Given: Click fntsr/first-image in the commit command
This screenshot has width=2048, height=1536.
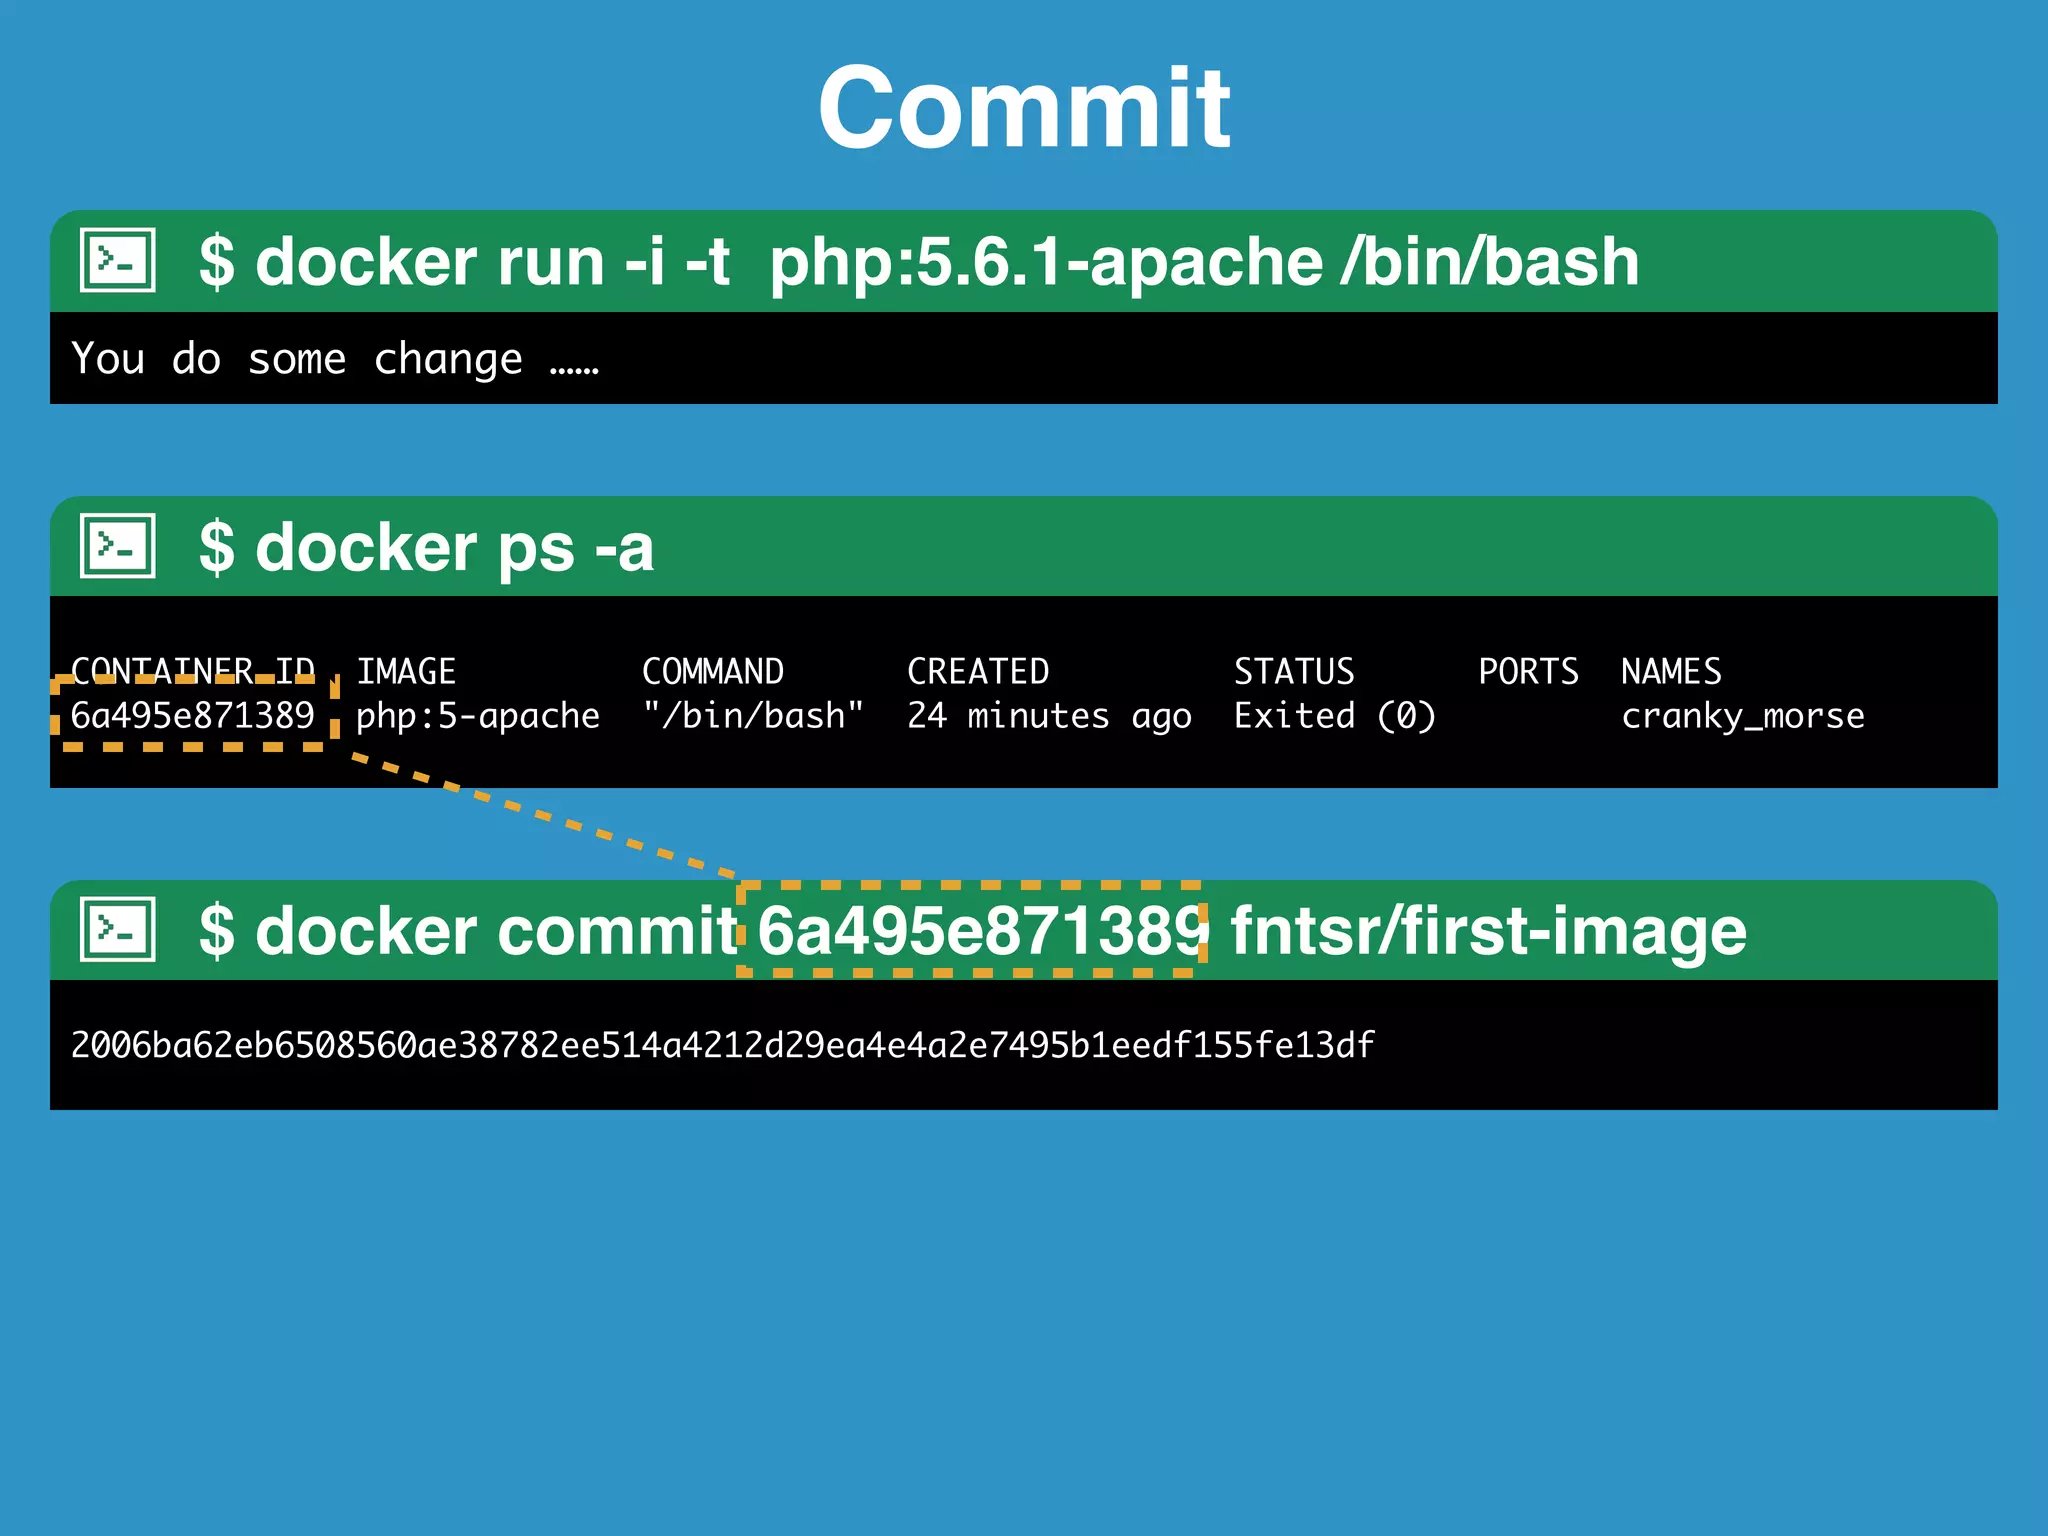Looking at the screenshot, I should tap(1488, 933).
